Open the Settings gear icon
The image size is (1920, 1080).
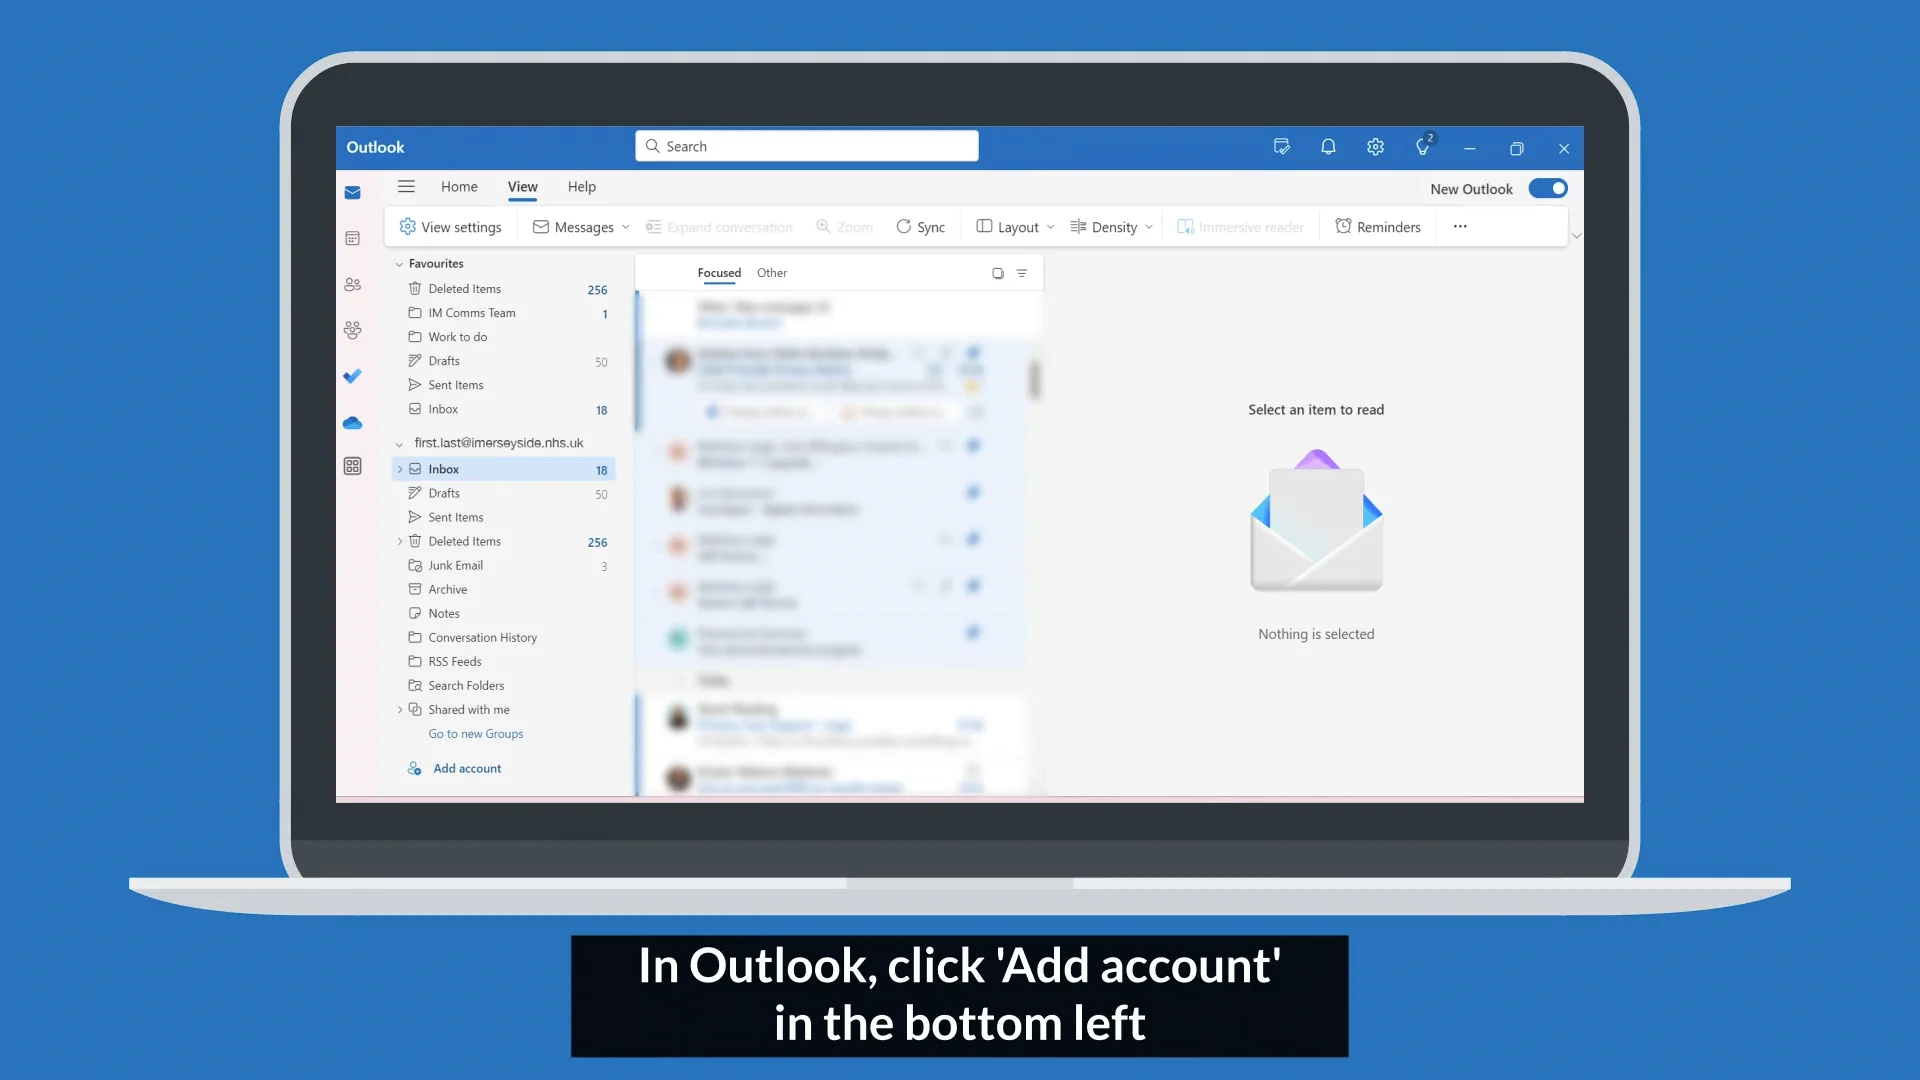coord(1375,147)
